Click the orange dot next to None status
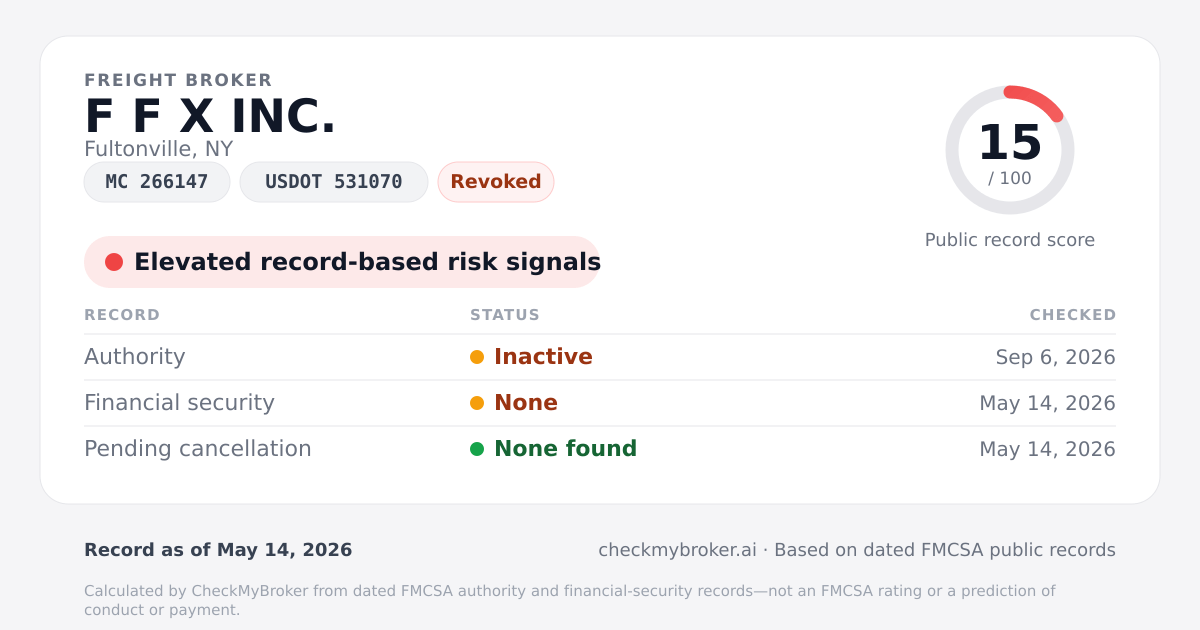This screenshot has height=630, width=1200. tap(477, 403)
